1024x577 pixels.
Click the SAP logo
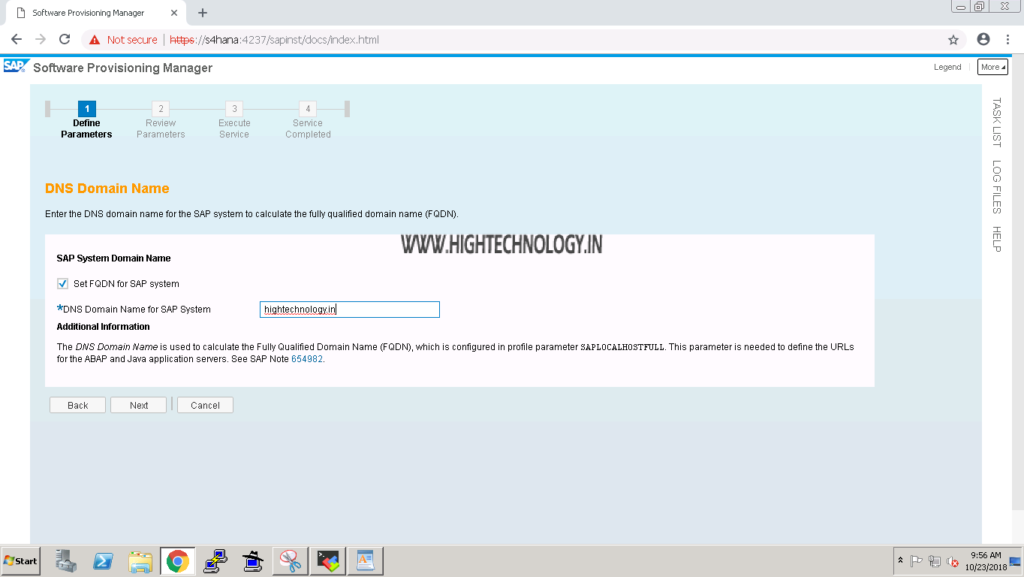(16, 67)
